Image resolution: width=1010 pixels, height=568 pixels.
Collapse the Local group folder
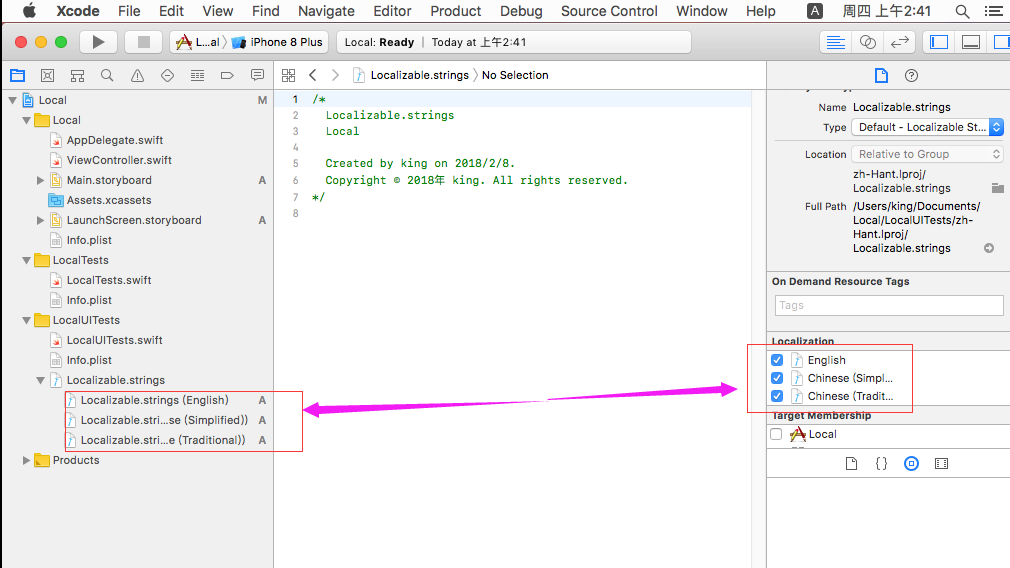pos(26,120)
